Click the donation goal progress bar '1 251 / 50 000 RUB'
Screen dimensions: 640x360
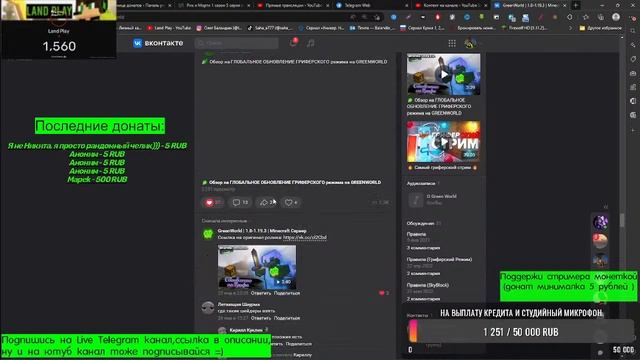[x=521, y=332]
